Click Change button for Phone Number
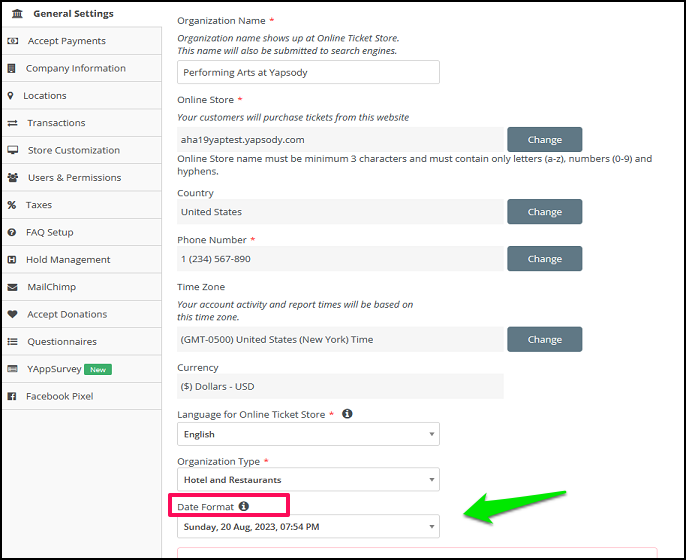Image resolution: width=686 pixels, height=560 pixels. pos(545,259)
